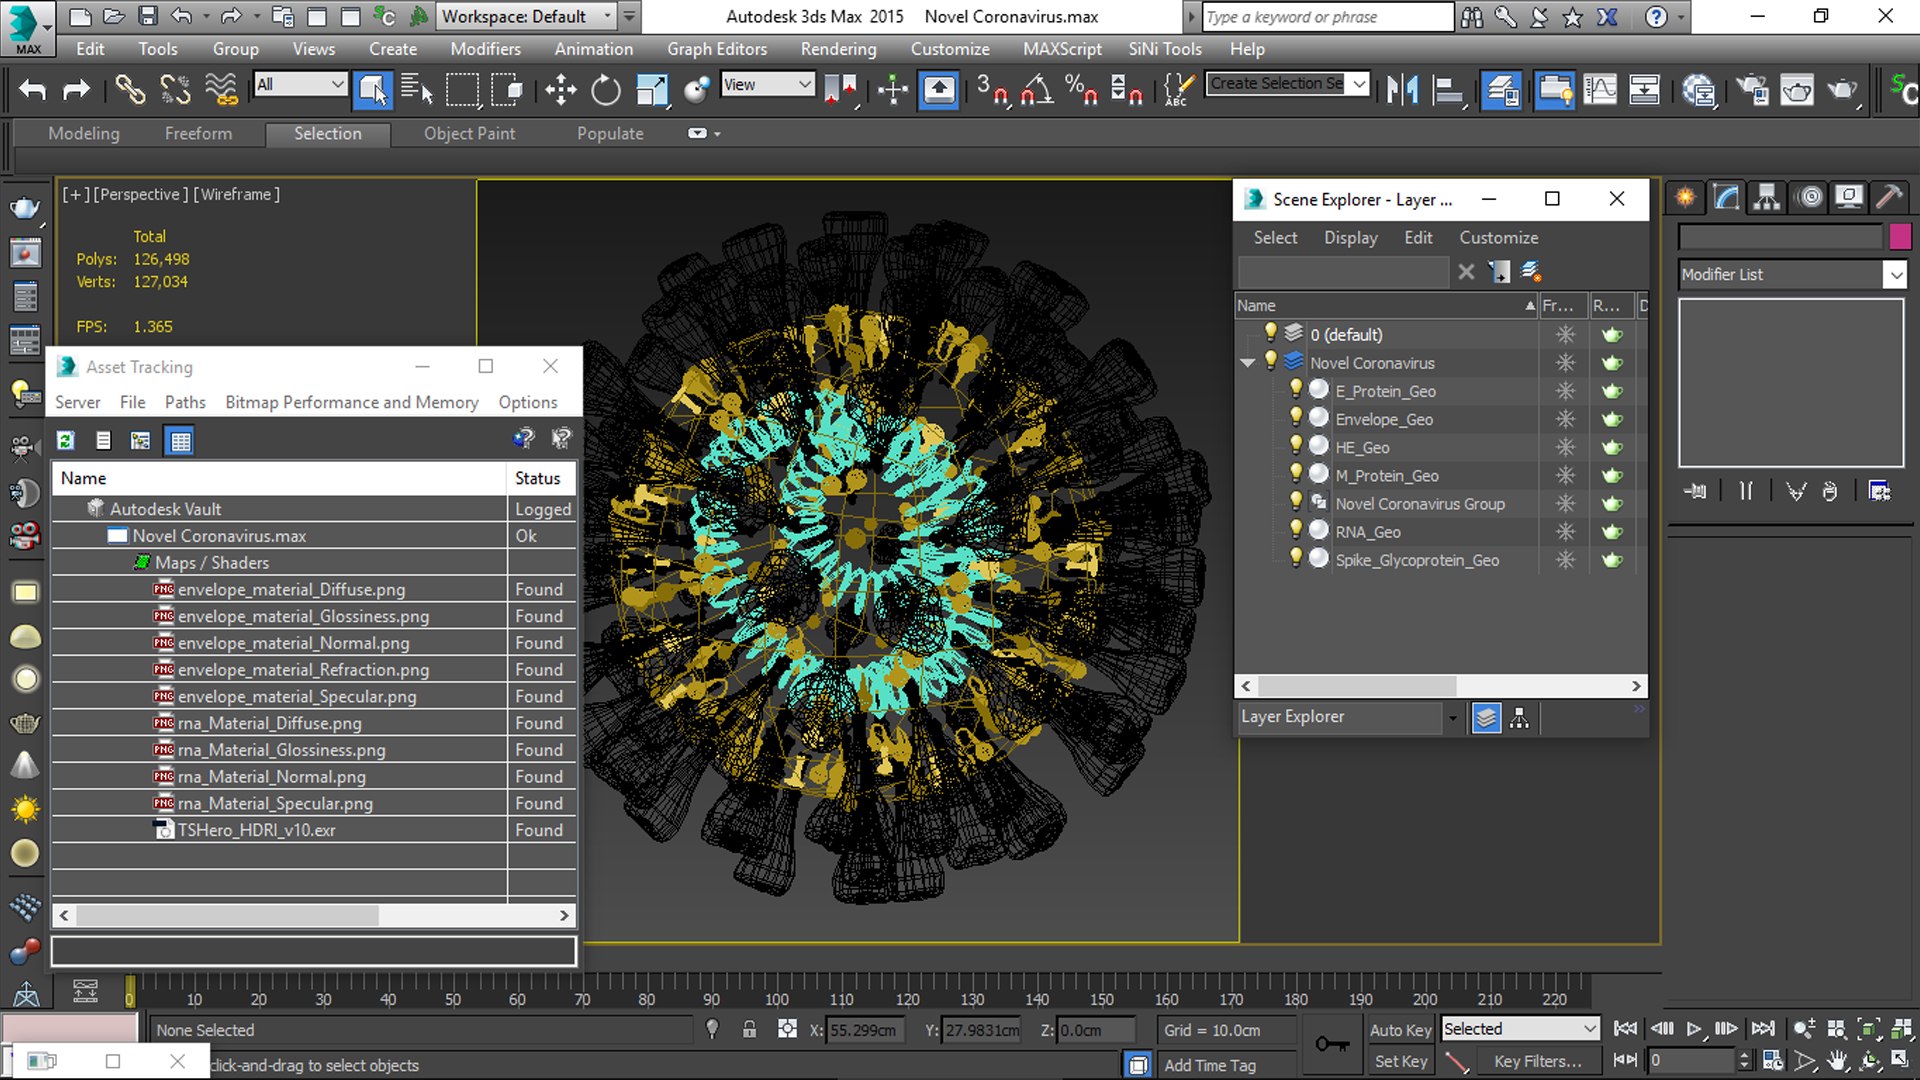
Task: Toggle the selection lock padlock
Action: tap(749, 1029)
